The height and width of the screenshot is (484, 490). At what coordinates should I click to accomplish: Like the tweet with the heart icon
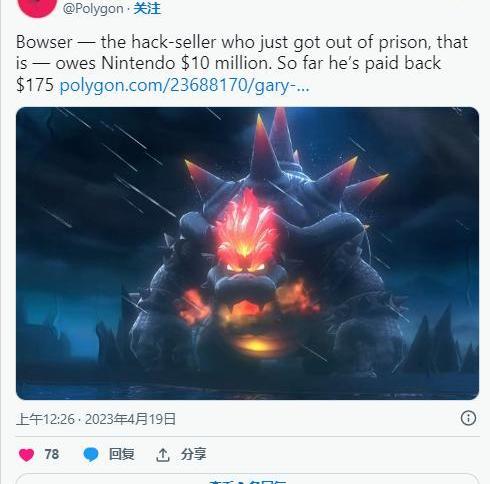26,455
